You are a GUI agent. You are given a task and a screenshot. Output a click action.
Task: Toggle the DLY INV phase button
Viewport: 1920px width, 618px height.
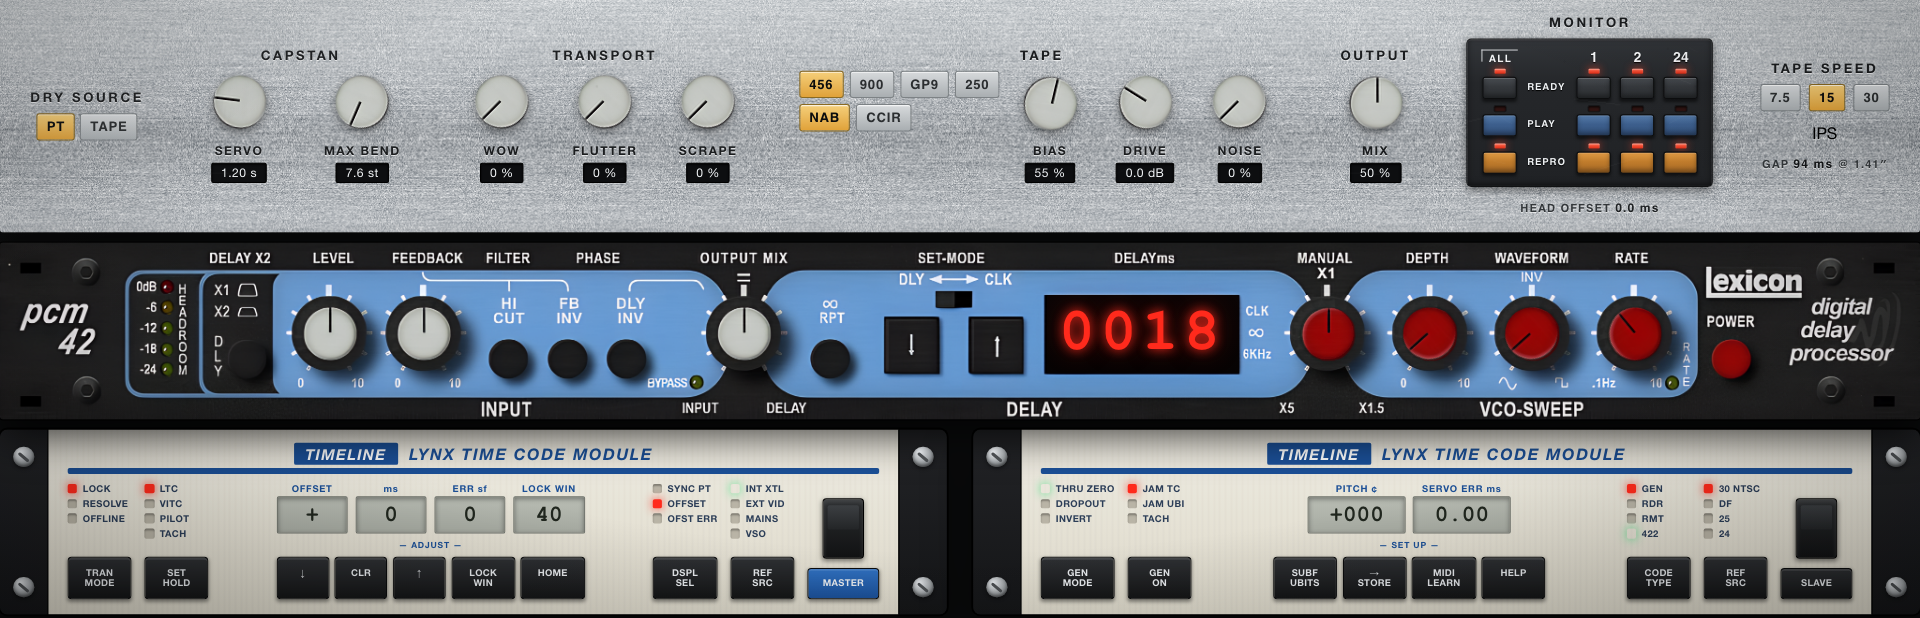[627, 358]
